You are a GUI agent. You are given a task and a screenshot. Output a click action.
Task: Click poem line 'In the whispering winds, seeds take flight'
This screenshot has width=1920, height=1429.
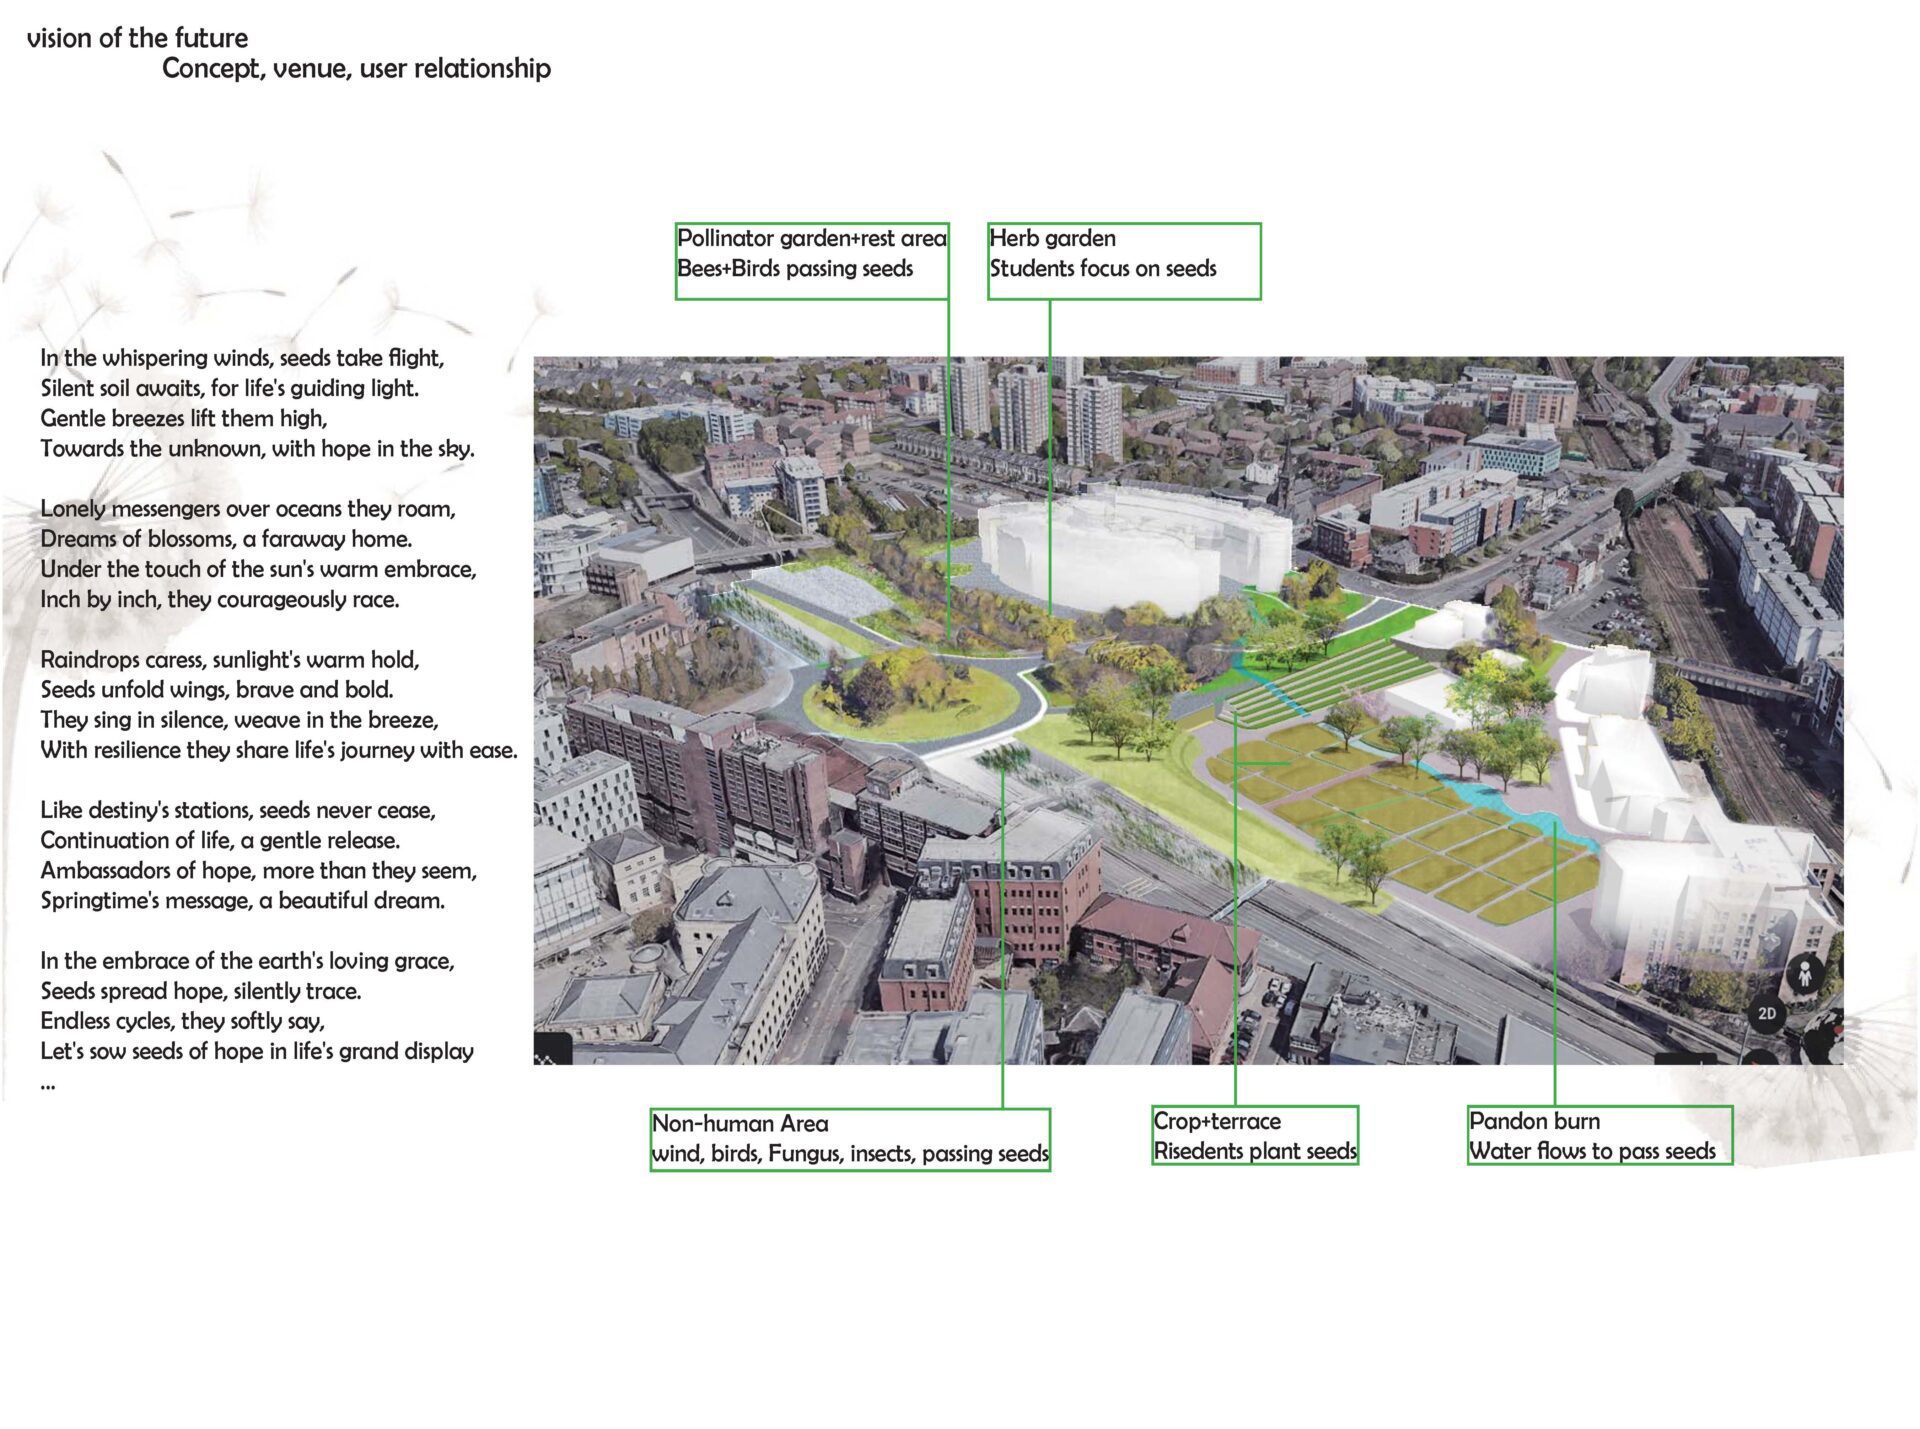242,358
